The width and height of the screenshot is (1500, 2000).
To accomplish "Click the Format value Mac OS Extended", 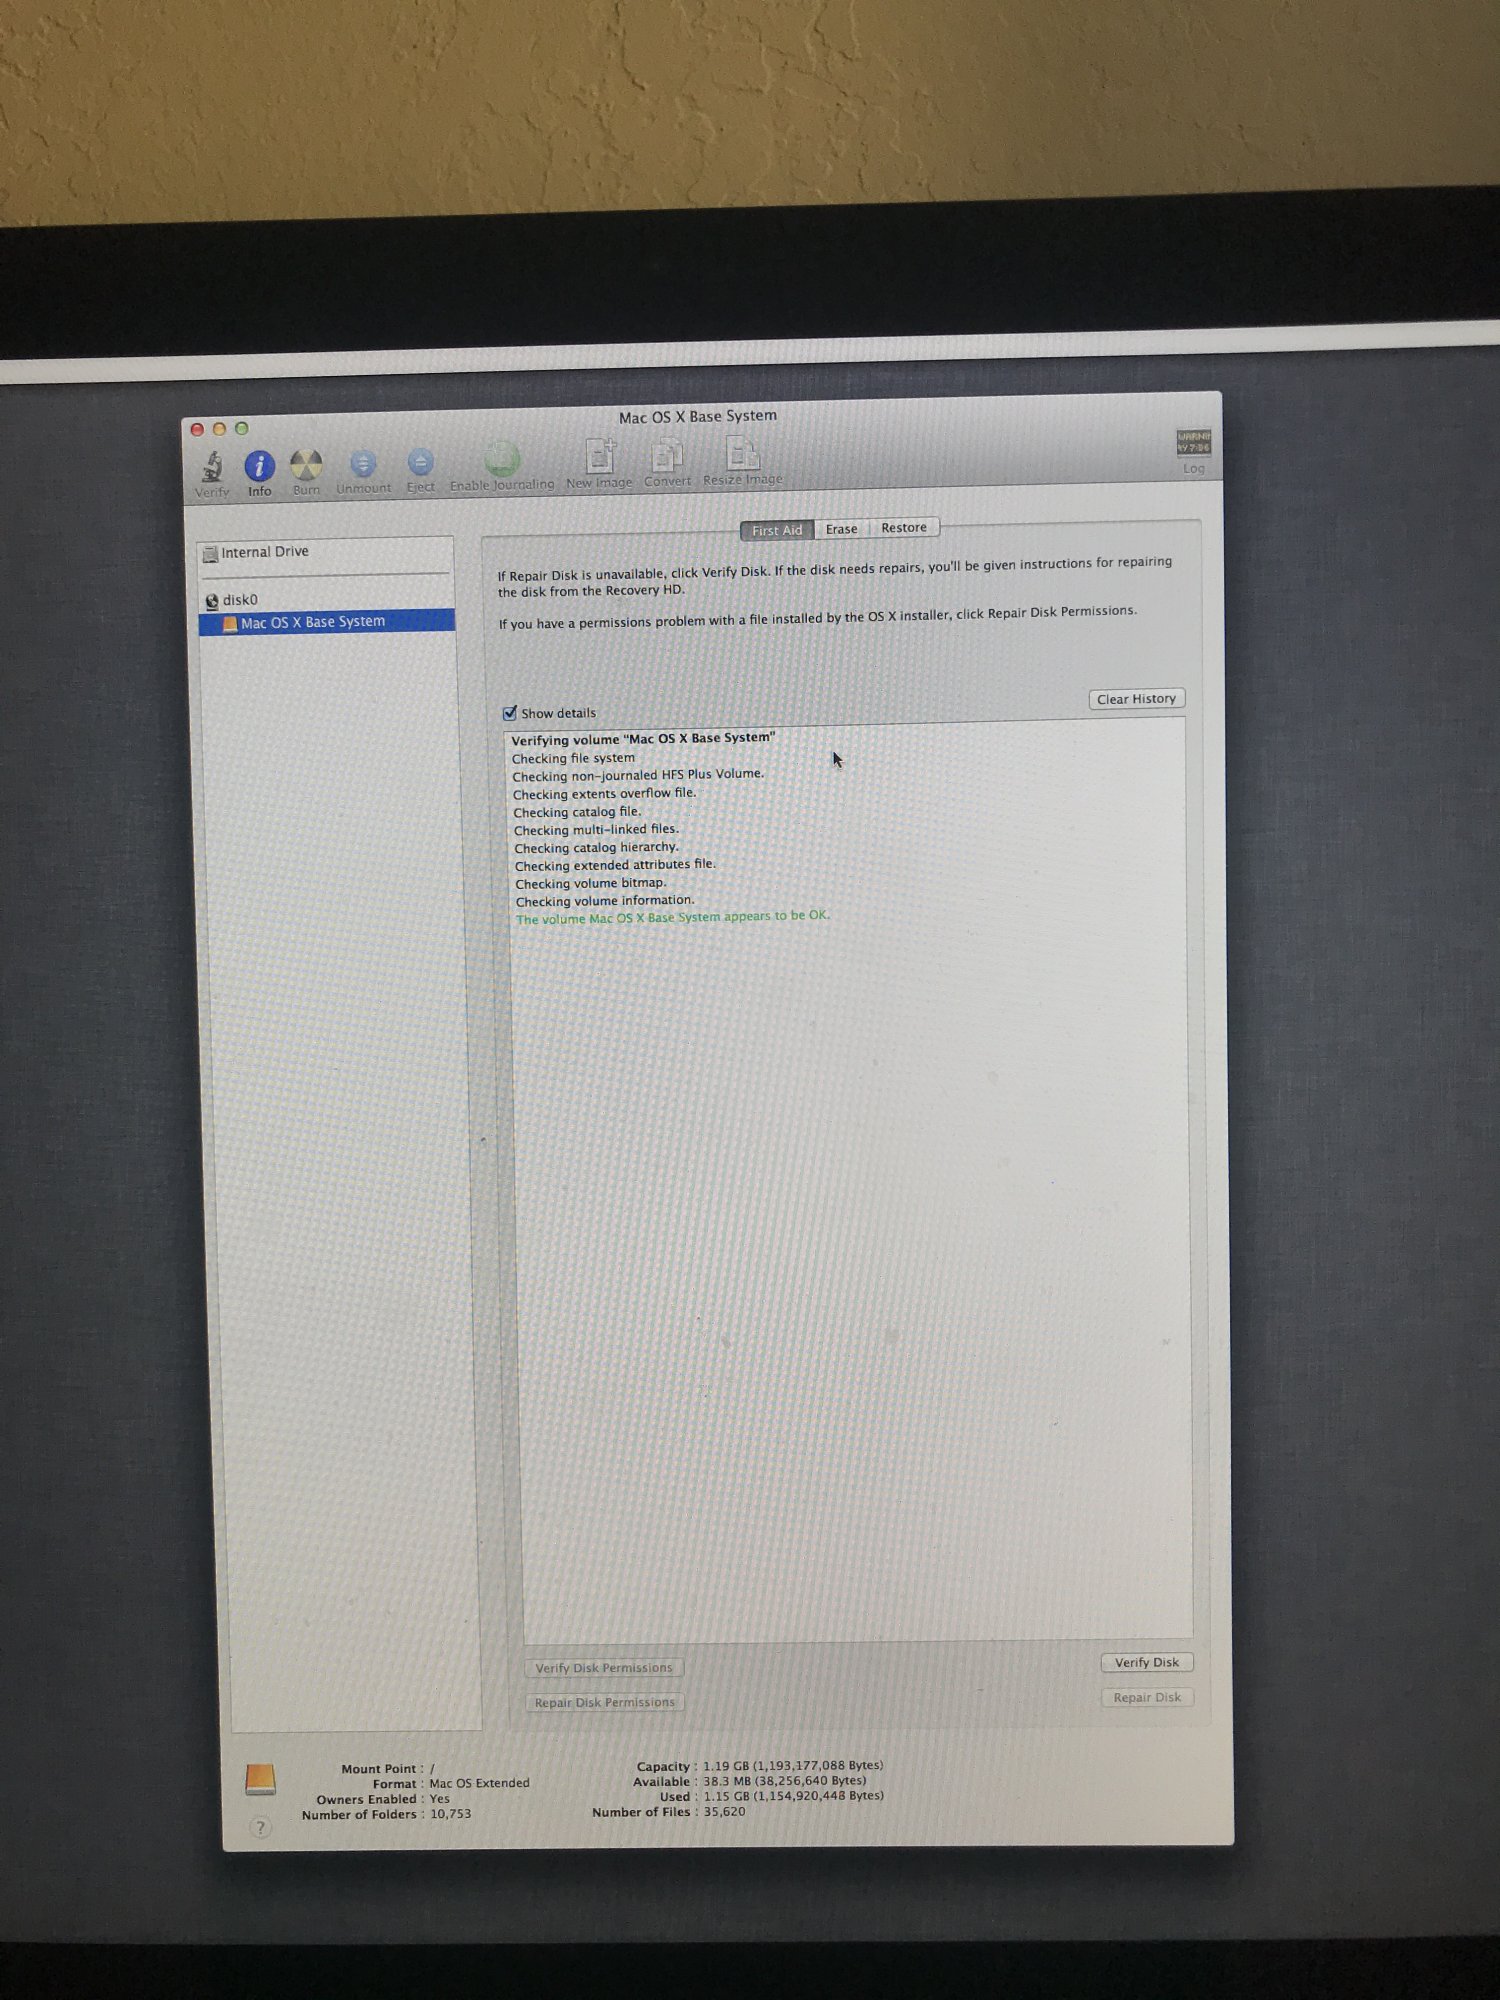I will (479, 1783).
